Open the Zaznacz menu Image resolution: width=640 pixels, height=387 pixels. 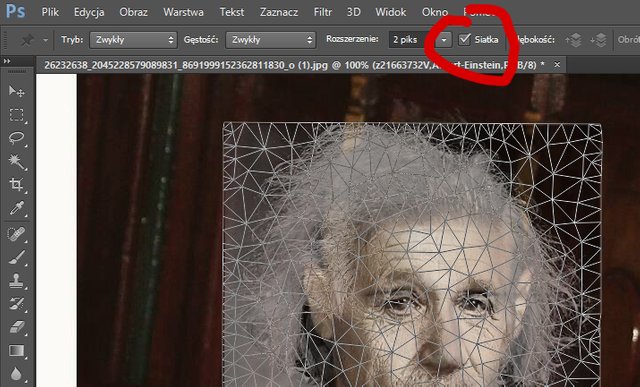[279, 12]
